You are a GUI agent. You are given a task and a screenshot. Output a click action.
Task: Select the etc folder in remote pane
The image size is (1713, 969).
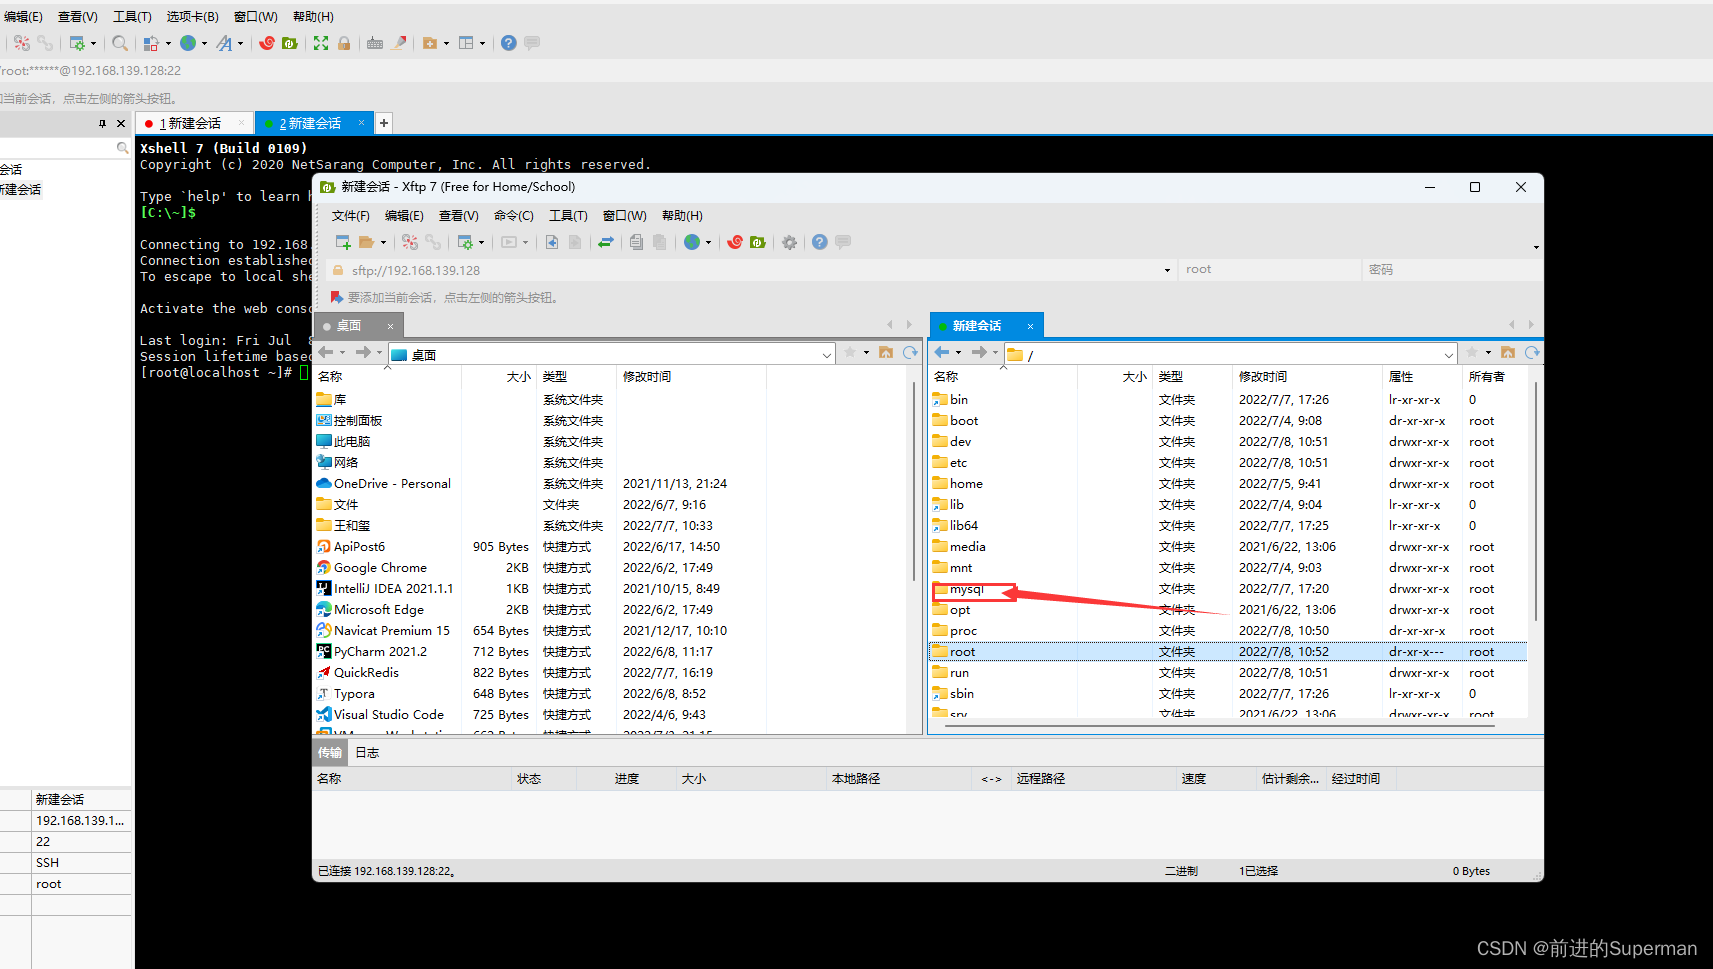click(958, 463)
